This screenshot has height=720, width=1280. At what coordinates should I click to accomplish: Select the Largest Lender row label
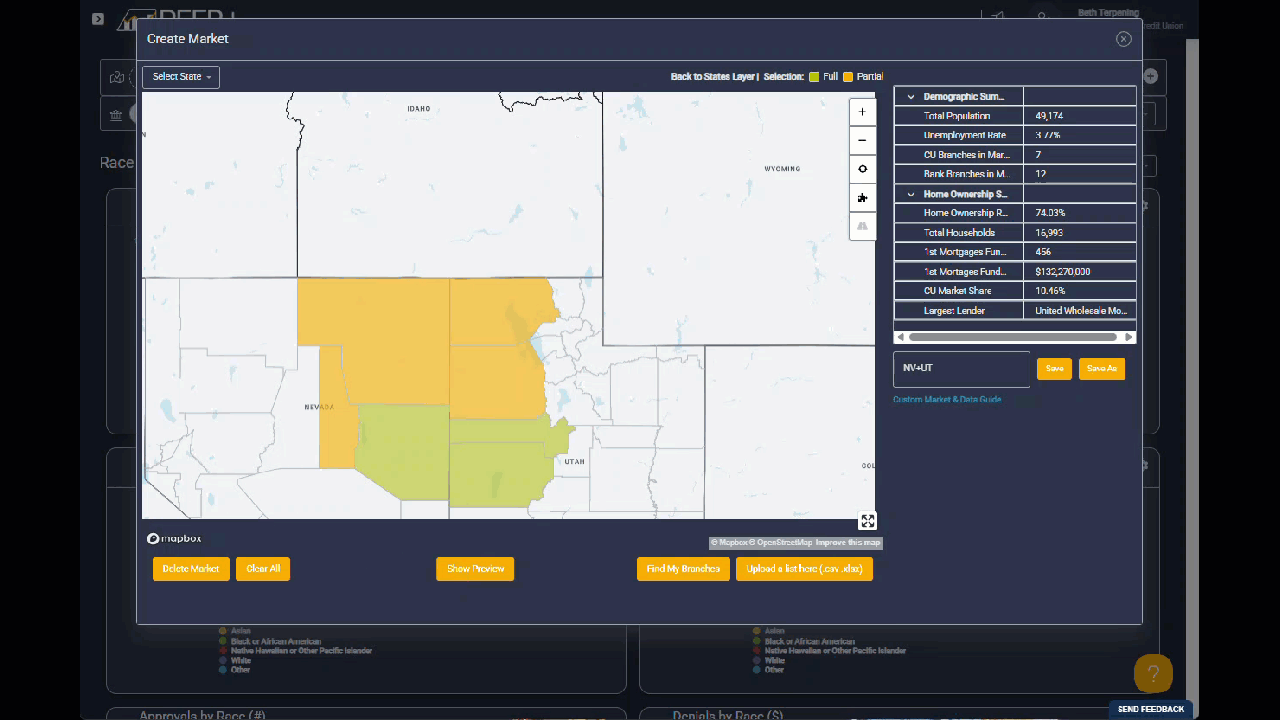coord(954,311)
